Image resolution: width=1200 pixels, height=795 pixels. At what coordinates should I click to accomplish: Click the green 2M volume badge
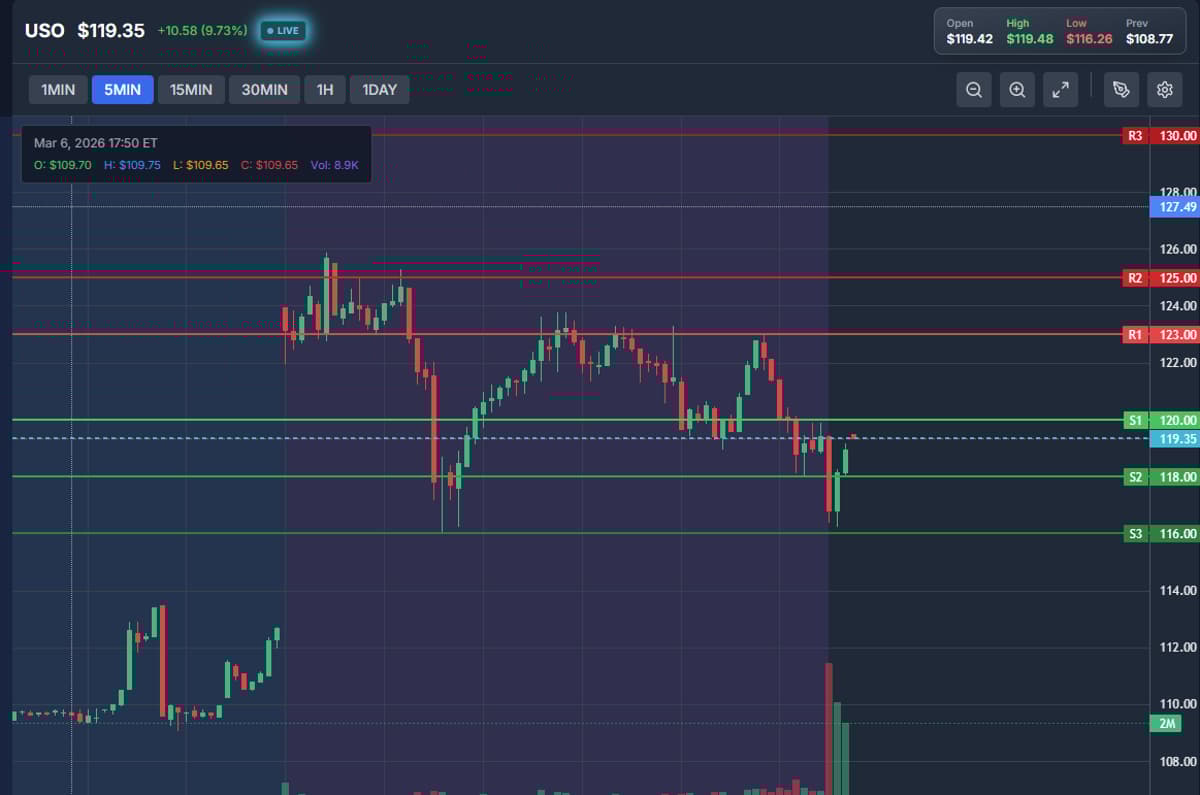coord(1166,722)
